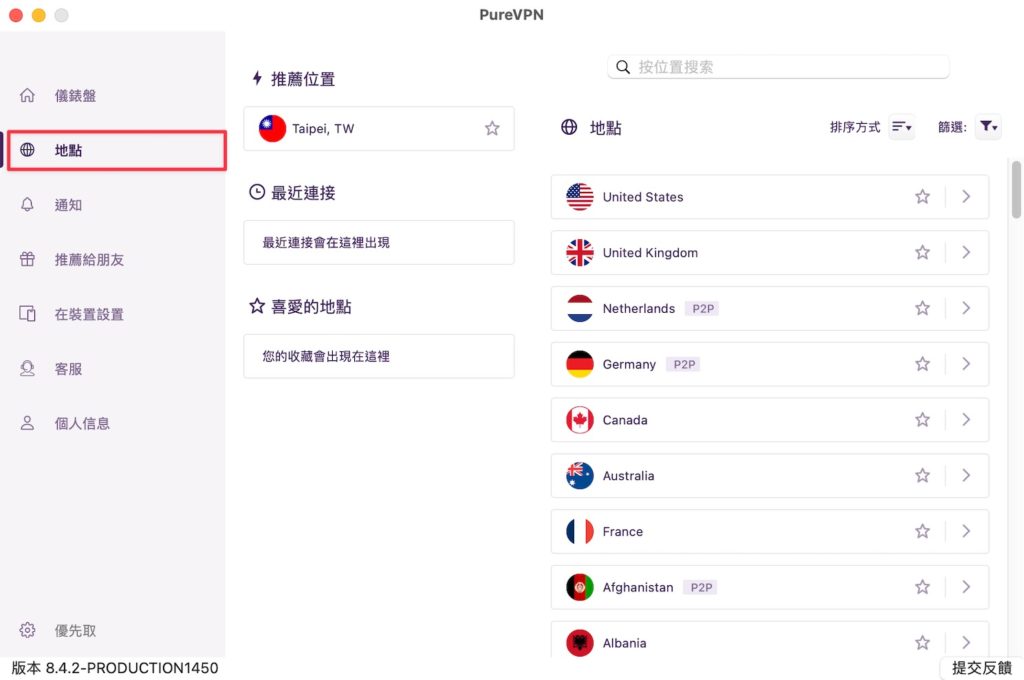Favorite United Kingdom with star

tap(922, 252)
